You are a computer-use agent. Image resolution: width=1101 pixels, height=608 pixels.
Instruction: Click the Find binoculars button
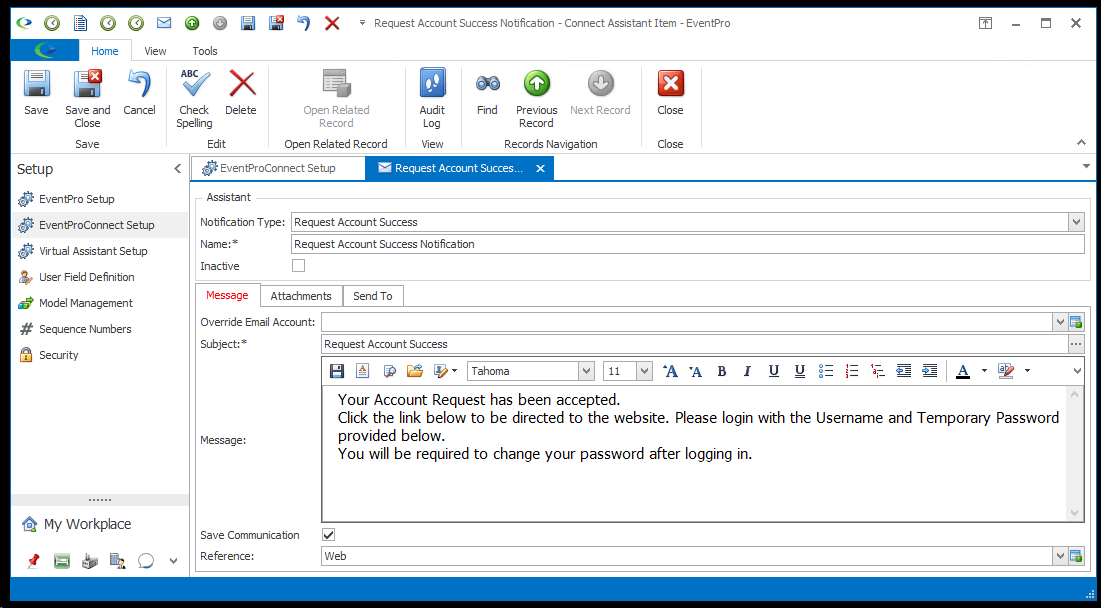click(x=487, y=93)
